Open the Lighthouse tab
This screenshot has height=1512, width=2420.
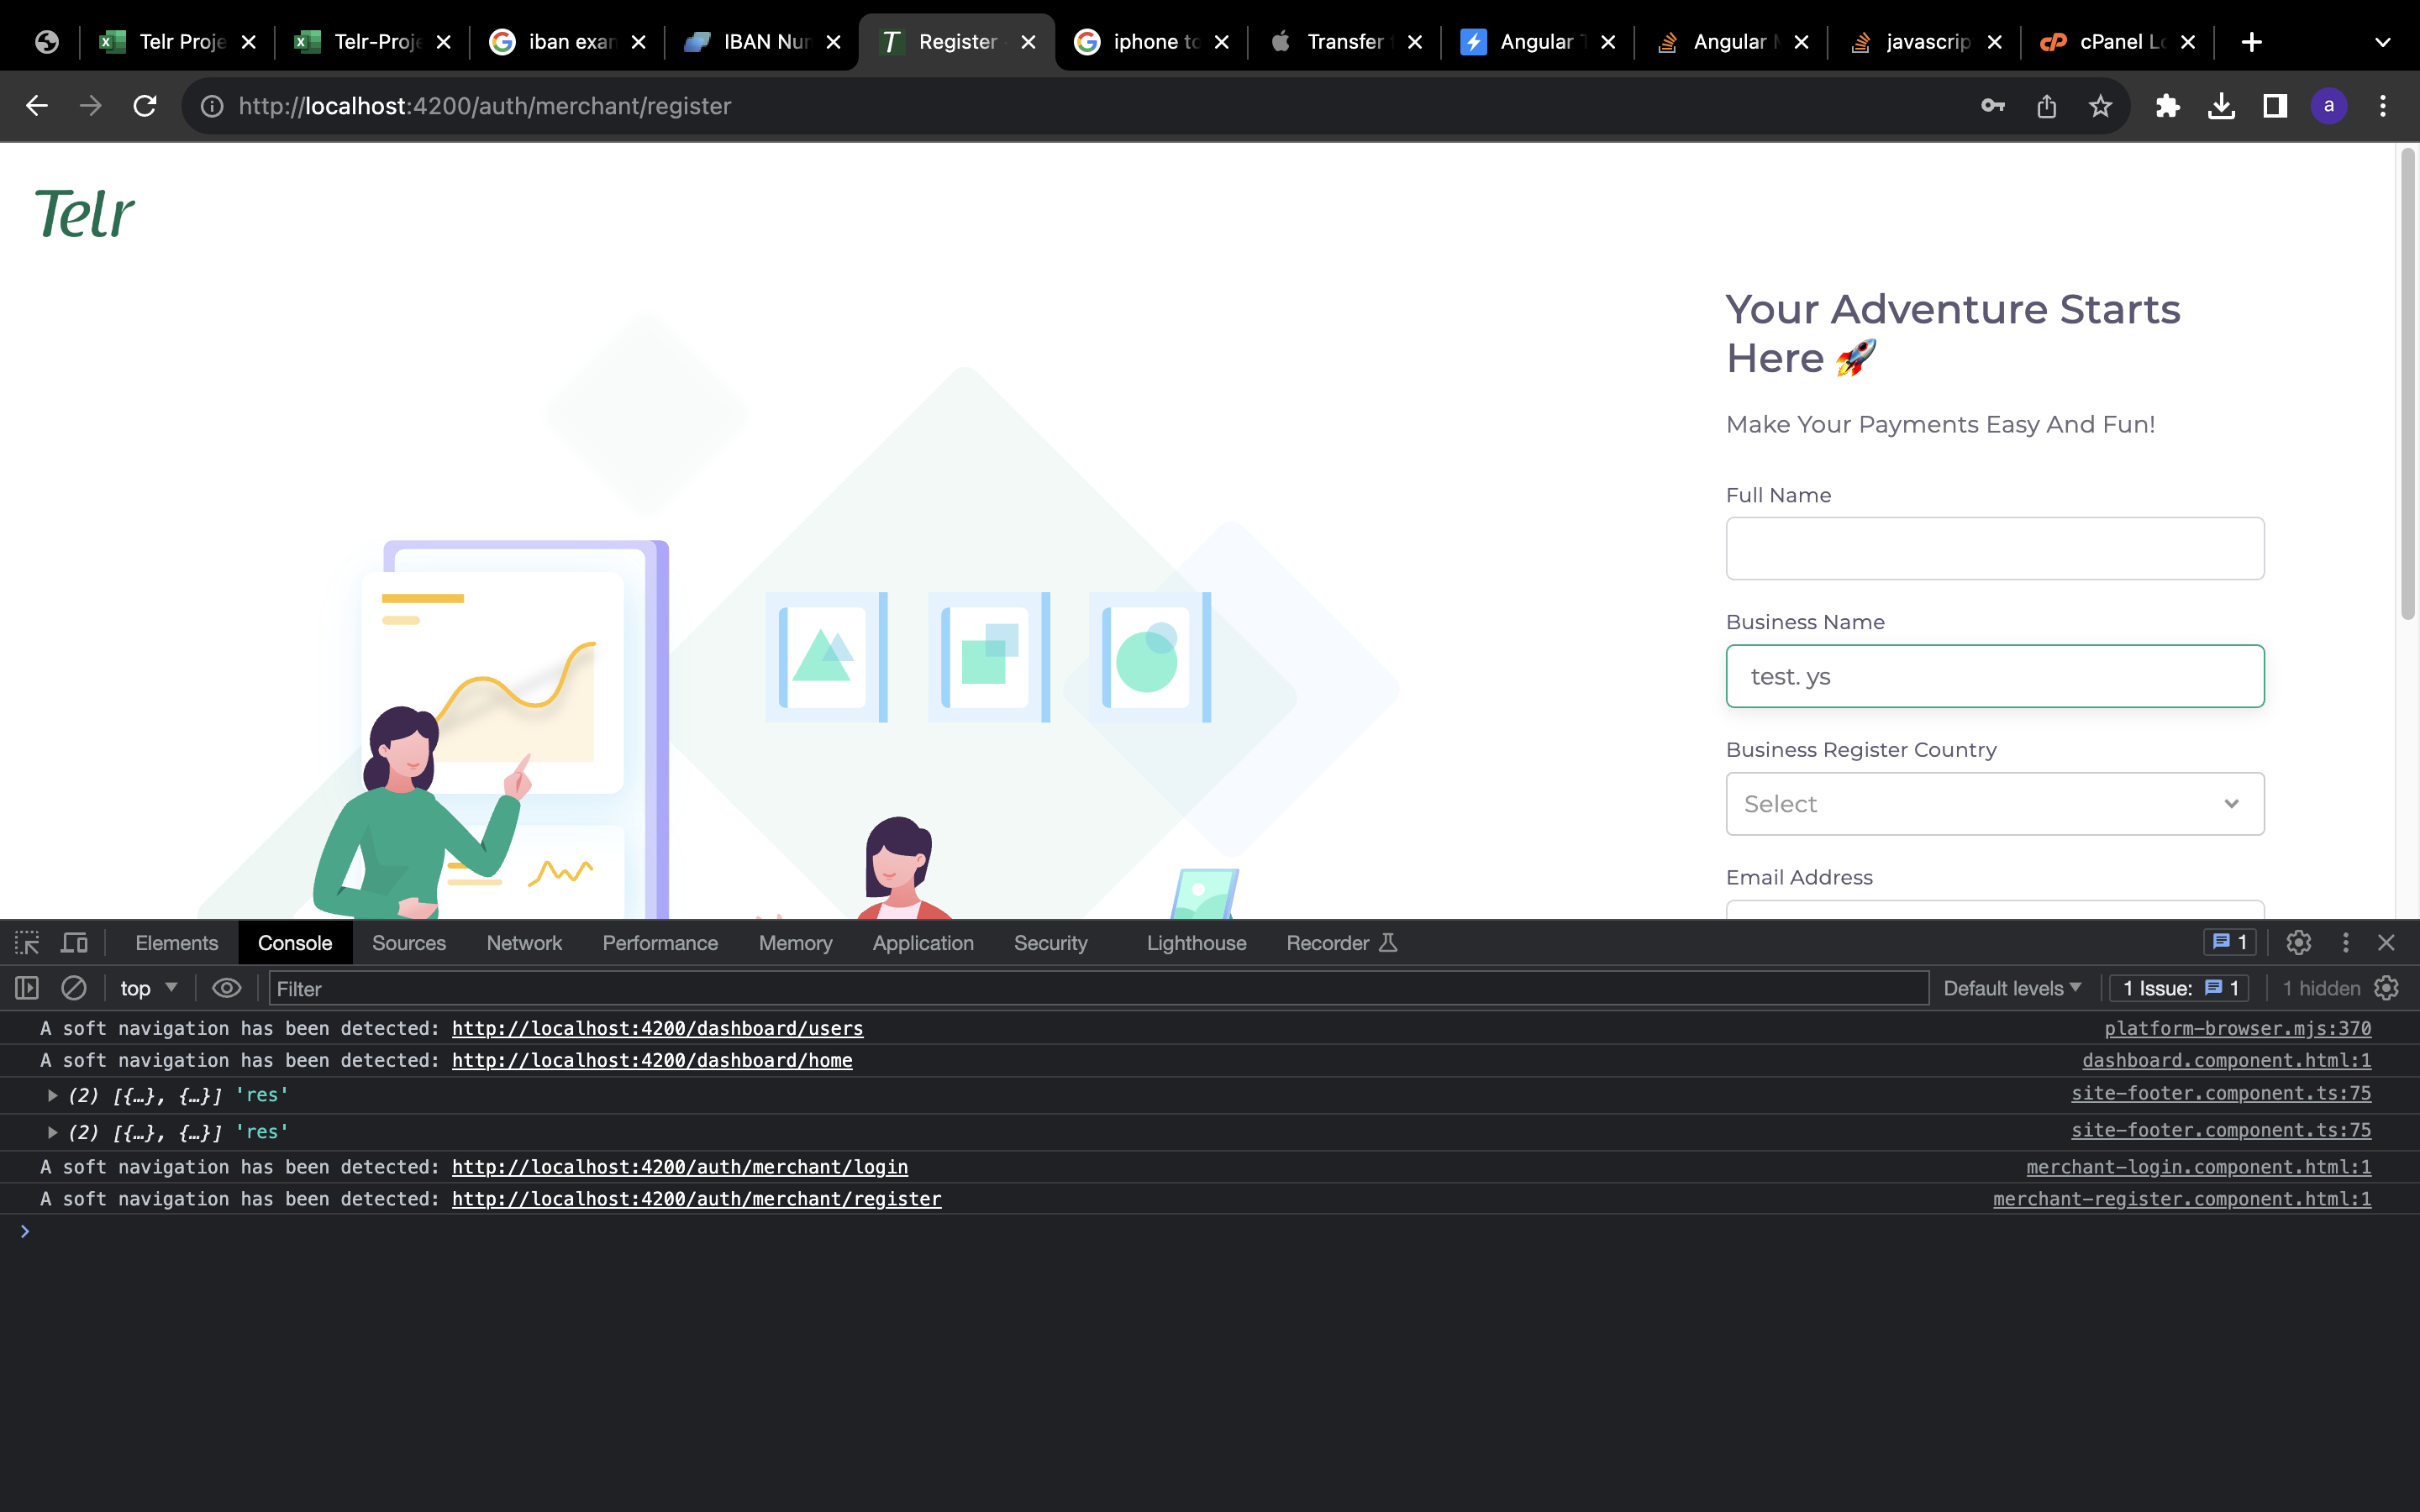coord(1196,943)
